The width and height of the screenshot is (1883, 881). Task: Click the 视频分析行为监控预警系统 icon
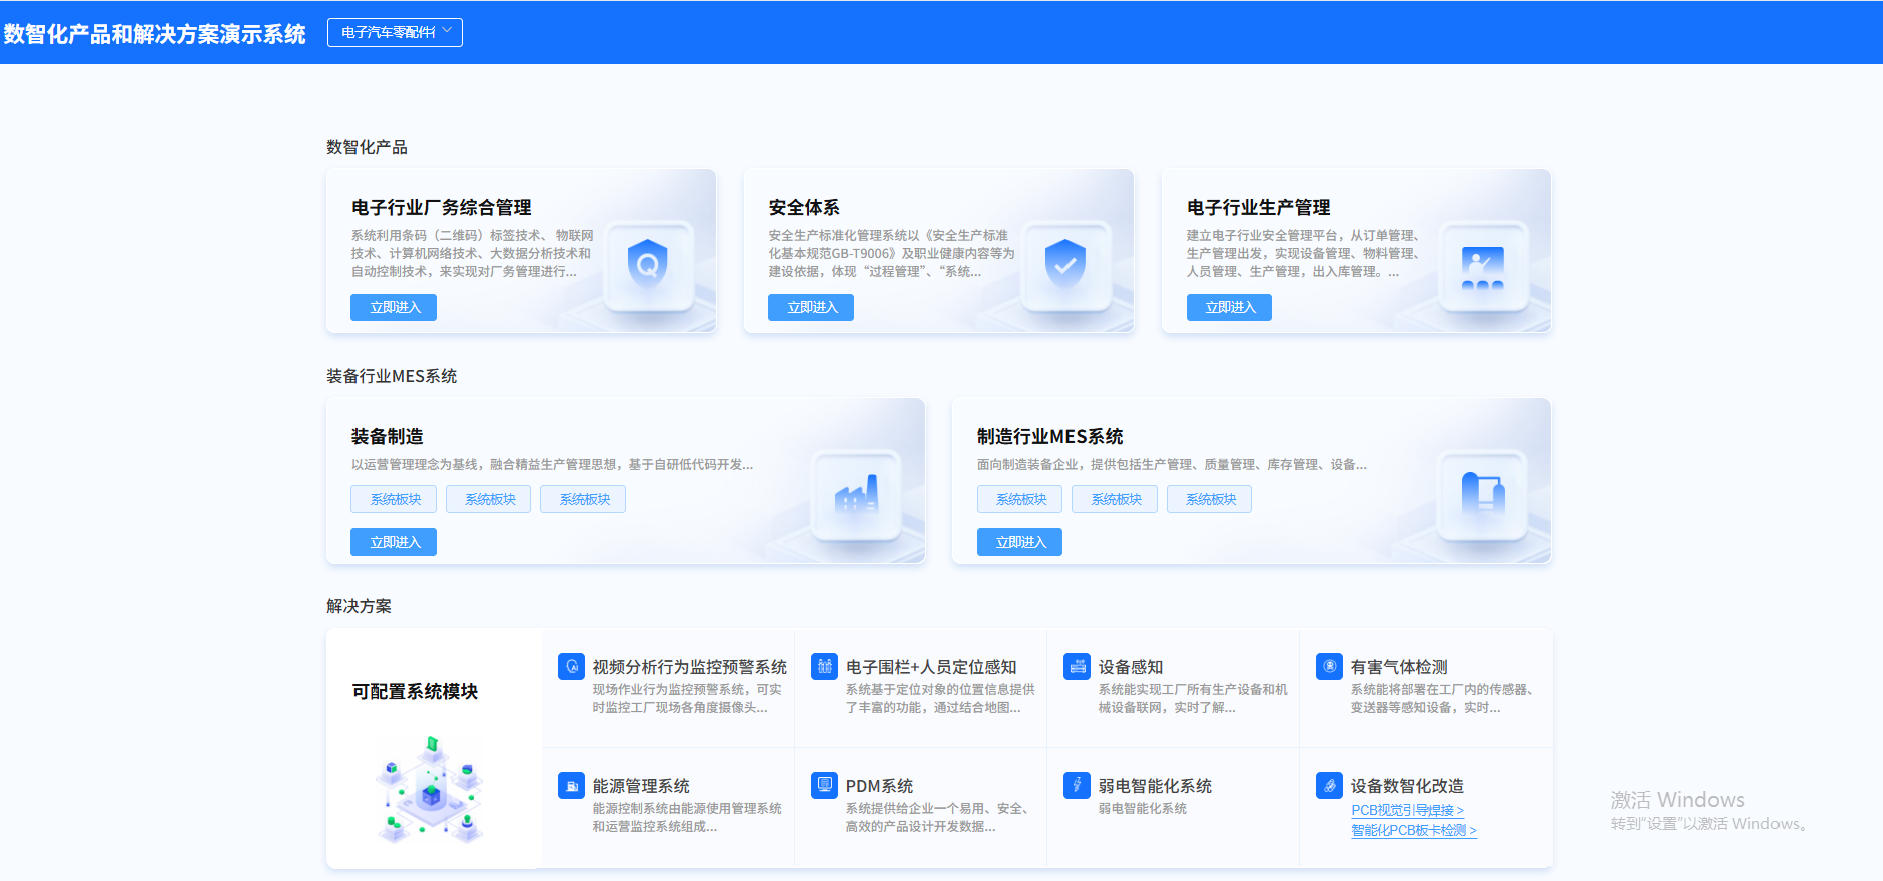point(571,666)
